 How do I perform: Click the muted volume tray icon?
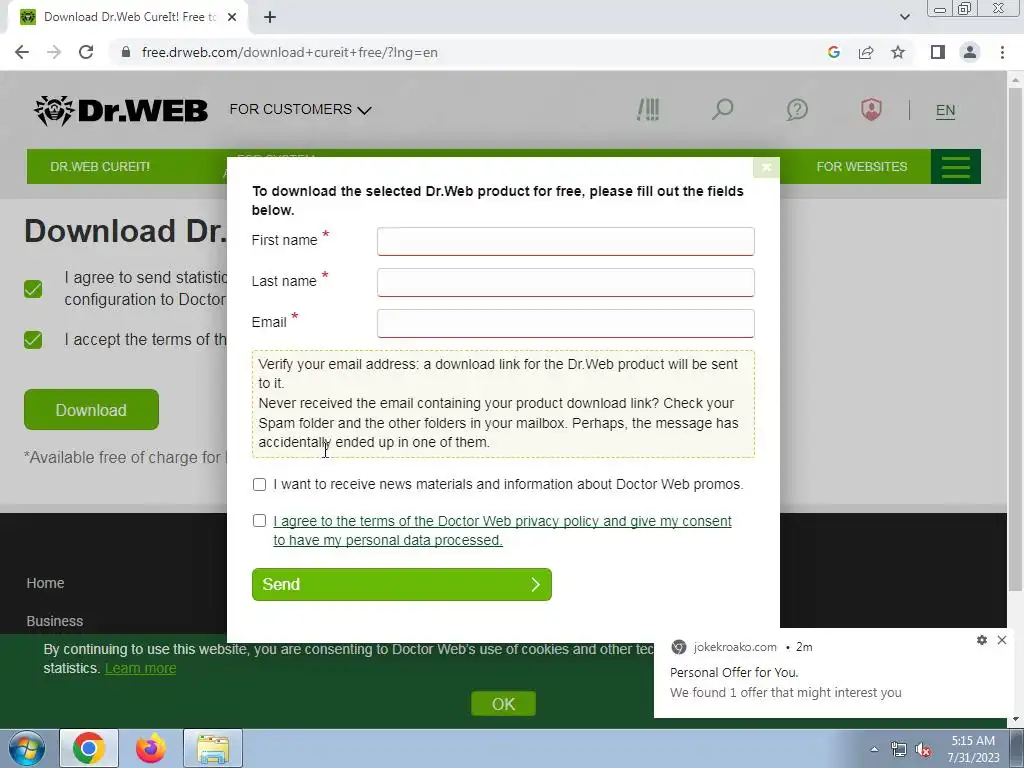click(923, 750)
